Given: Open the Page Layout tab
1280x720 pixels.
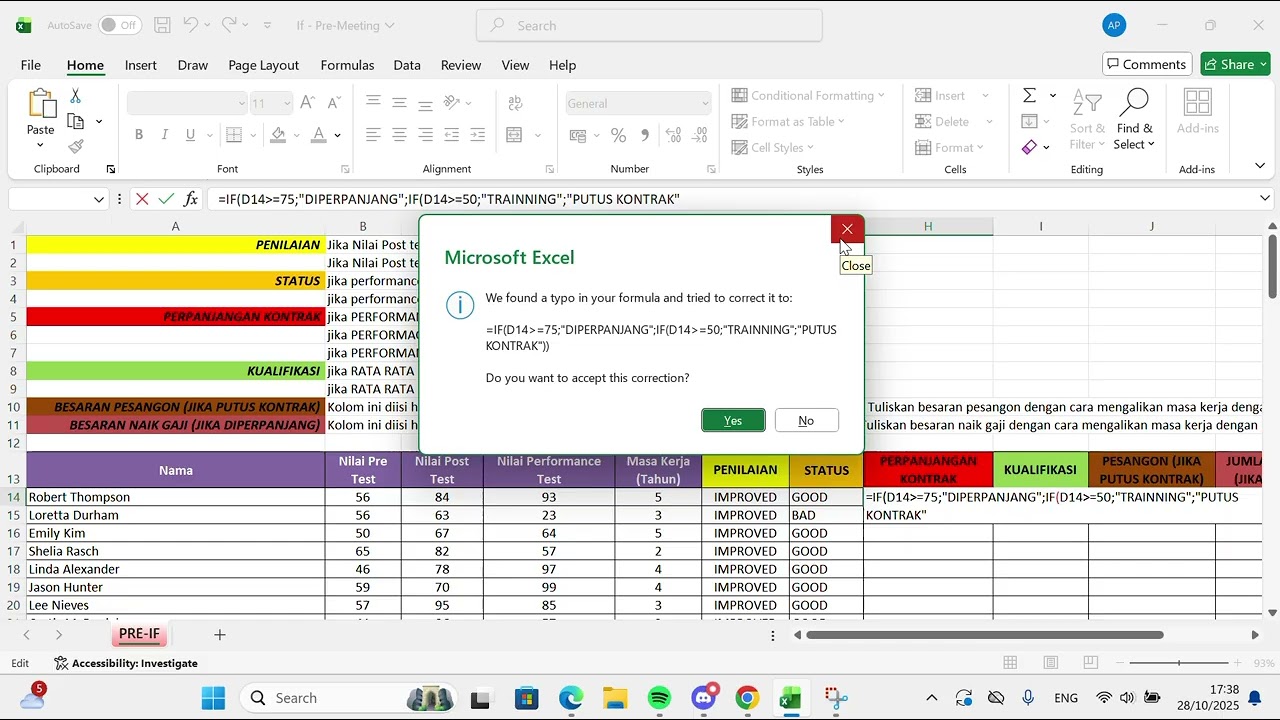Looking at the screenshot, I should pos(263,65).
